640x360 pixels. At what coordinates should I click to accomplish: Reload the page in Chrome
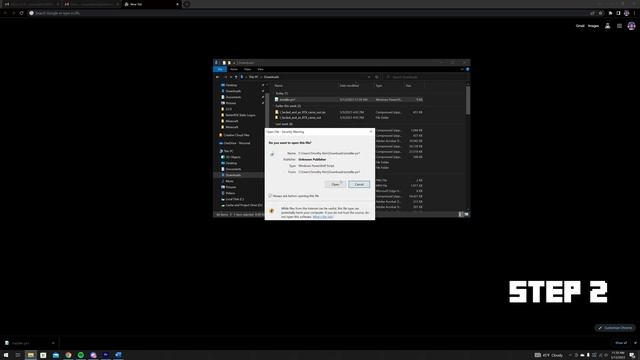point(21,13)
